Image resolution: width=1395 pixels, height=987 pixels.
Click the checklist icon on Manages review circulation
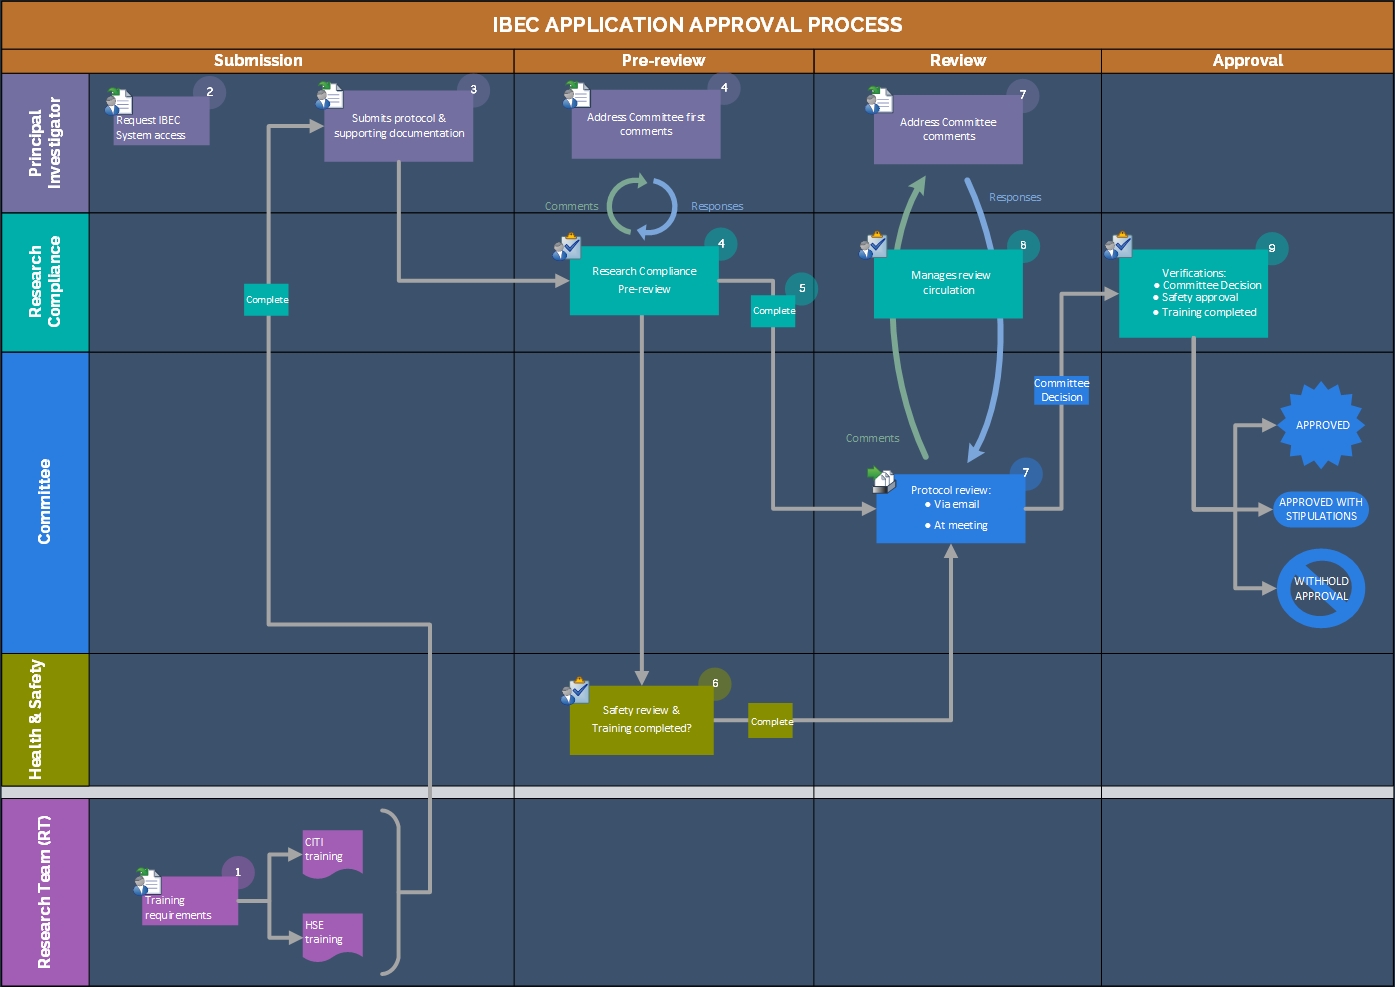click(x=872, y=245)
